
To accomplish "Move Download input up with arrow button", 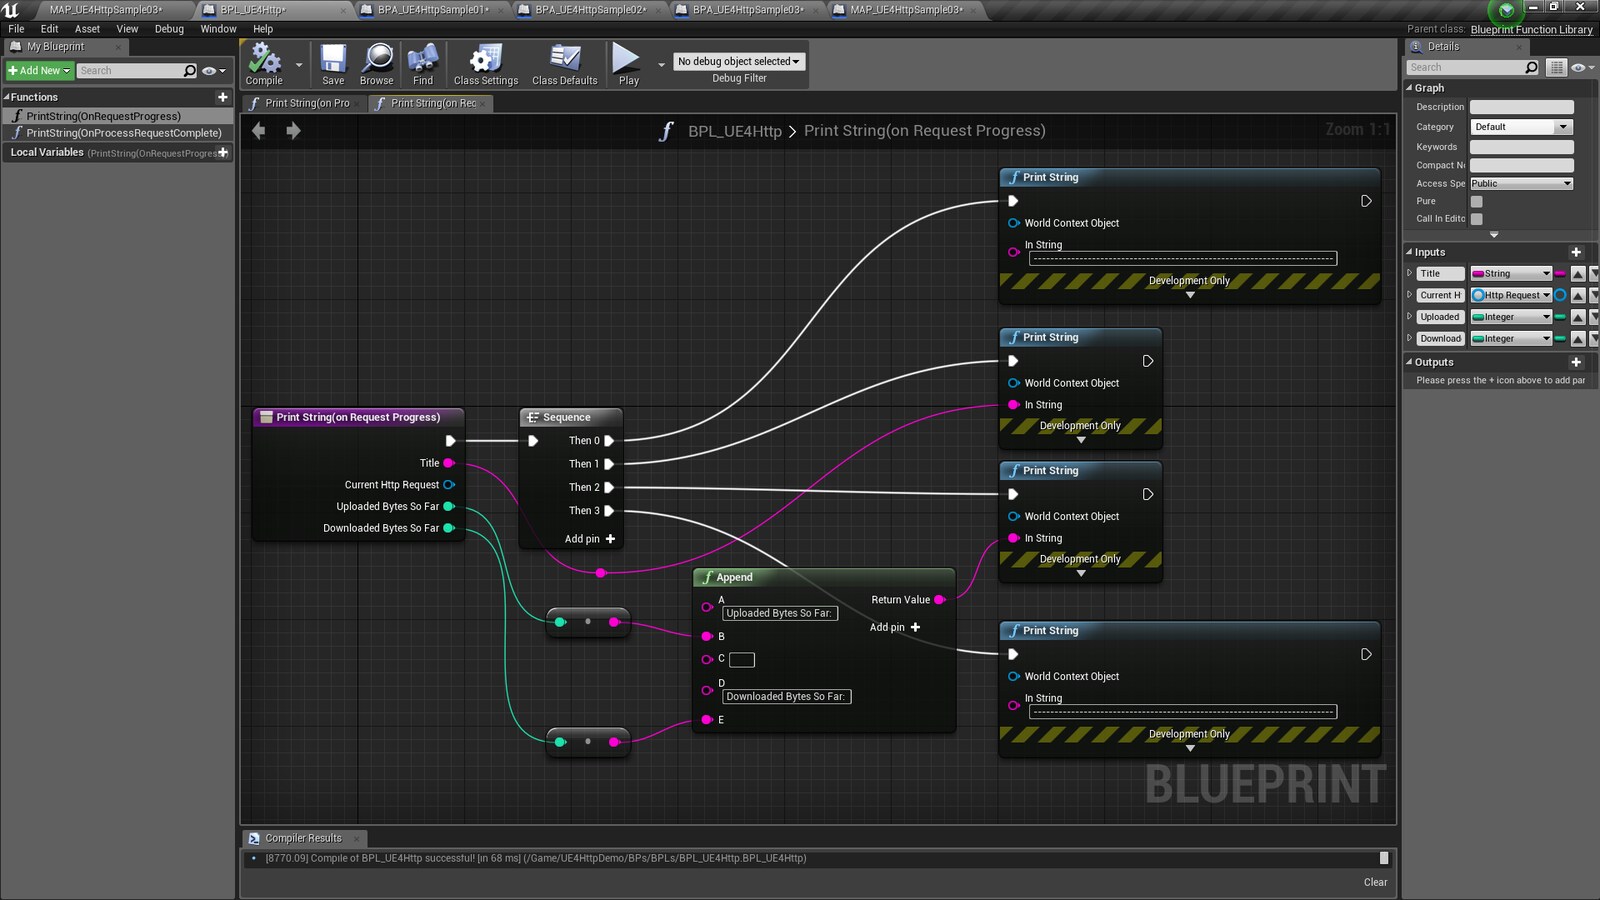I will pyautogui.click(x=1578, y=338).
